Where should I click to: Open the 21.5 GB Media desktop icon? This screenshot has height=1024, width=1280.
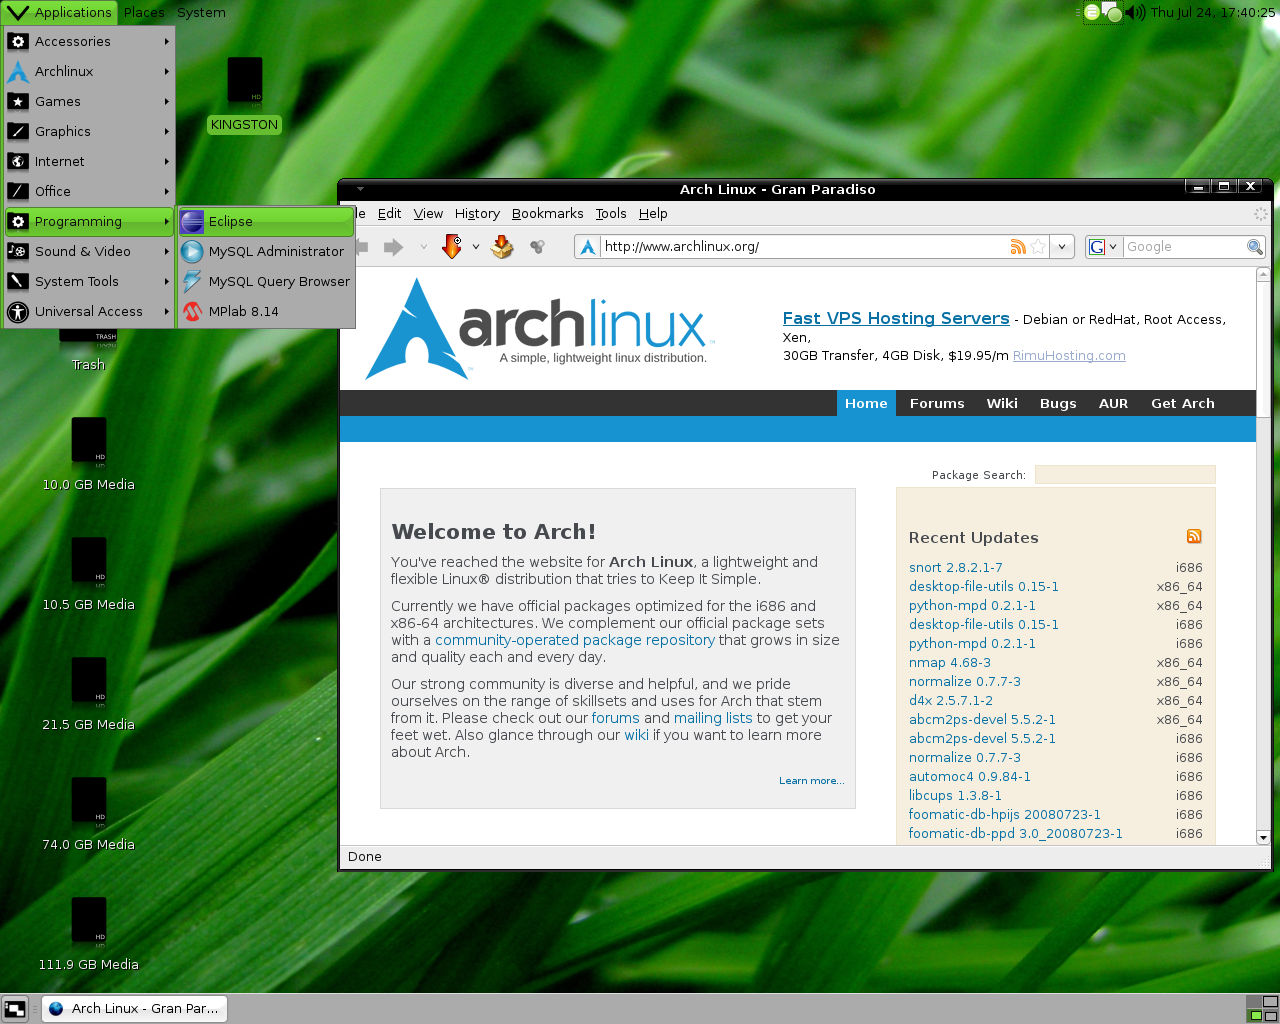(88, 695)
